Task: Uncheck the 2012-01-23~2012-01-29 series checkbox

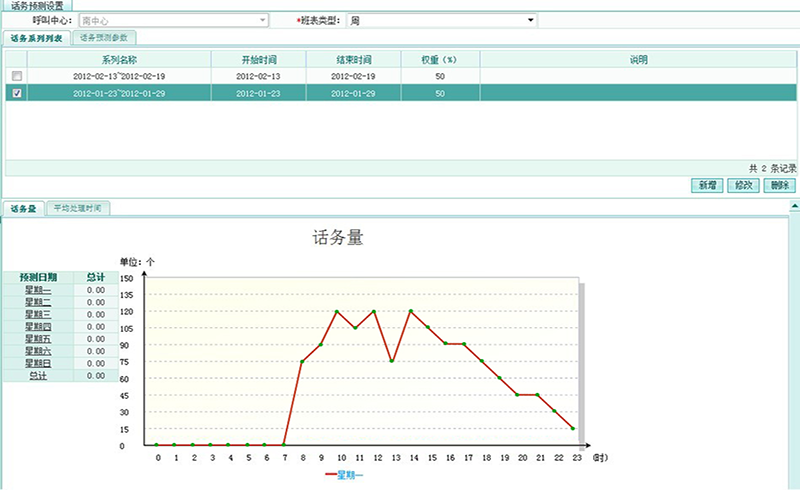Action: click(16, 93)
